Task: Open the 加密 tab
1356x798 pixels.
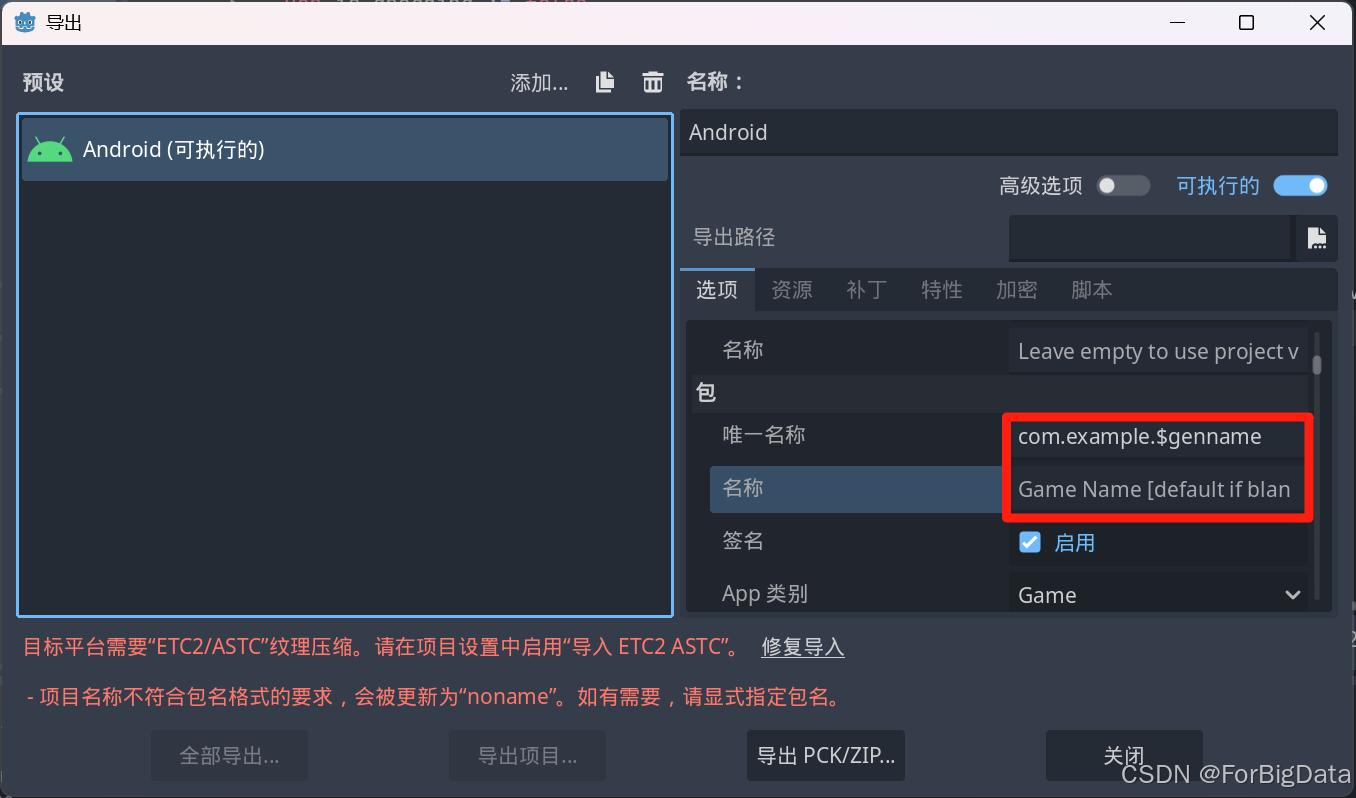Action: pyautogui.click(x=1017, y=290)
